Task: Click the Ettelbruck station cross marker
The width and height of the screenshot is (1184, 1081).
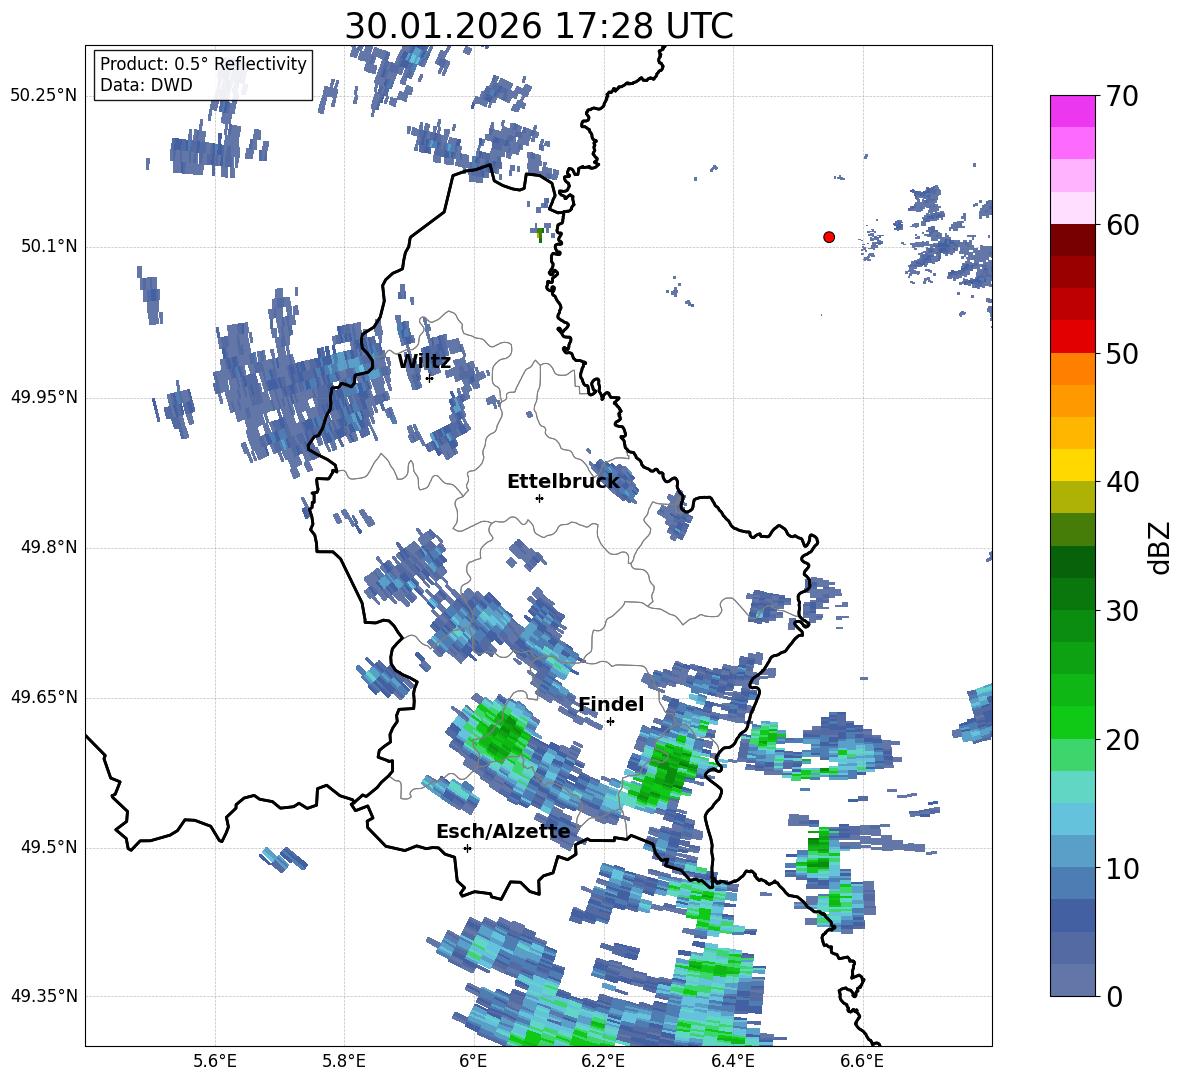Action: pyautogui.click(x=539, y=498)
